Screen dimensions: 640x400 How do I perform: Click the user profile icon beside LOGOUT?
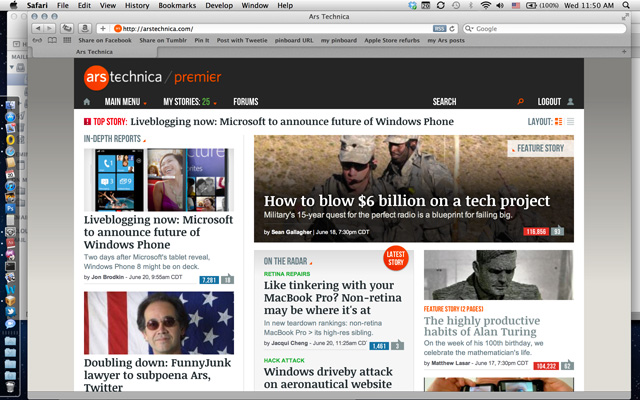(x=571, y=102)
